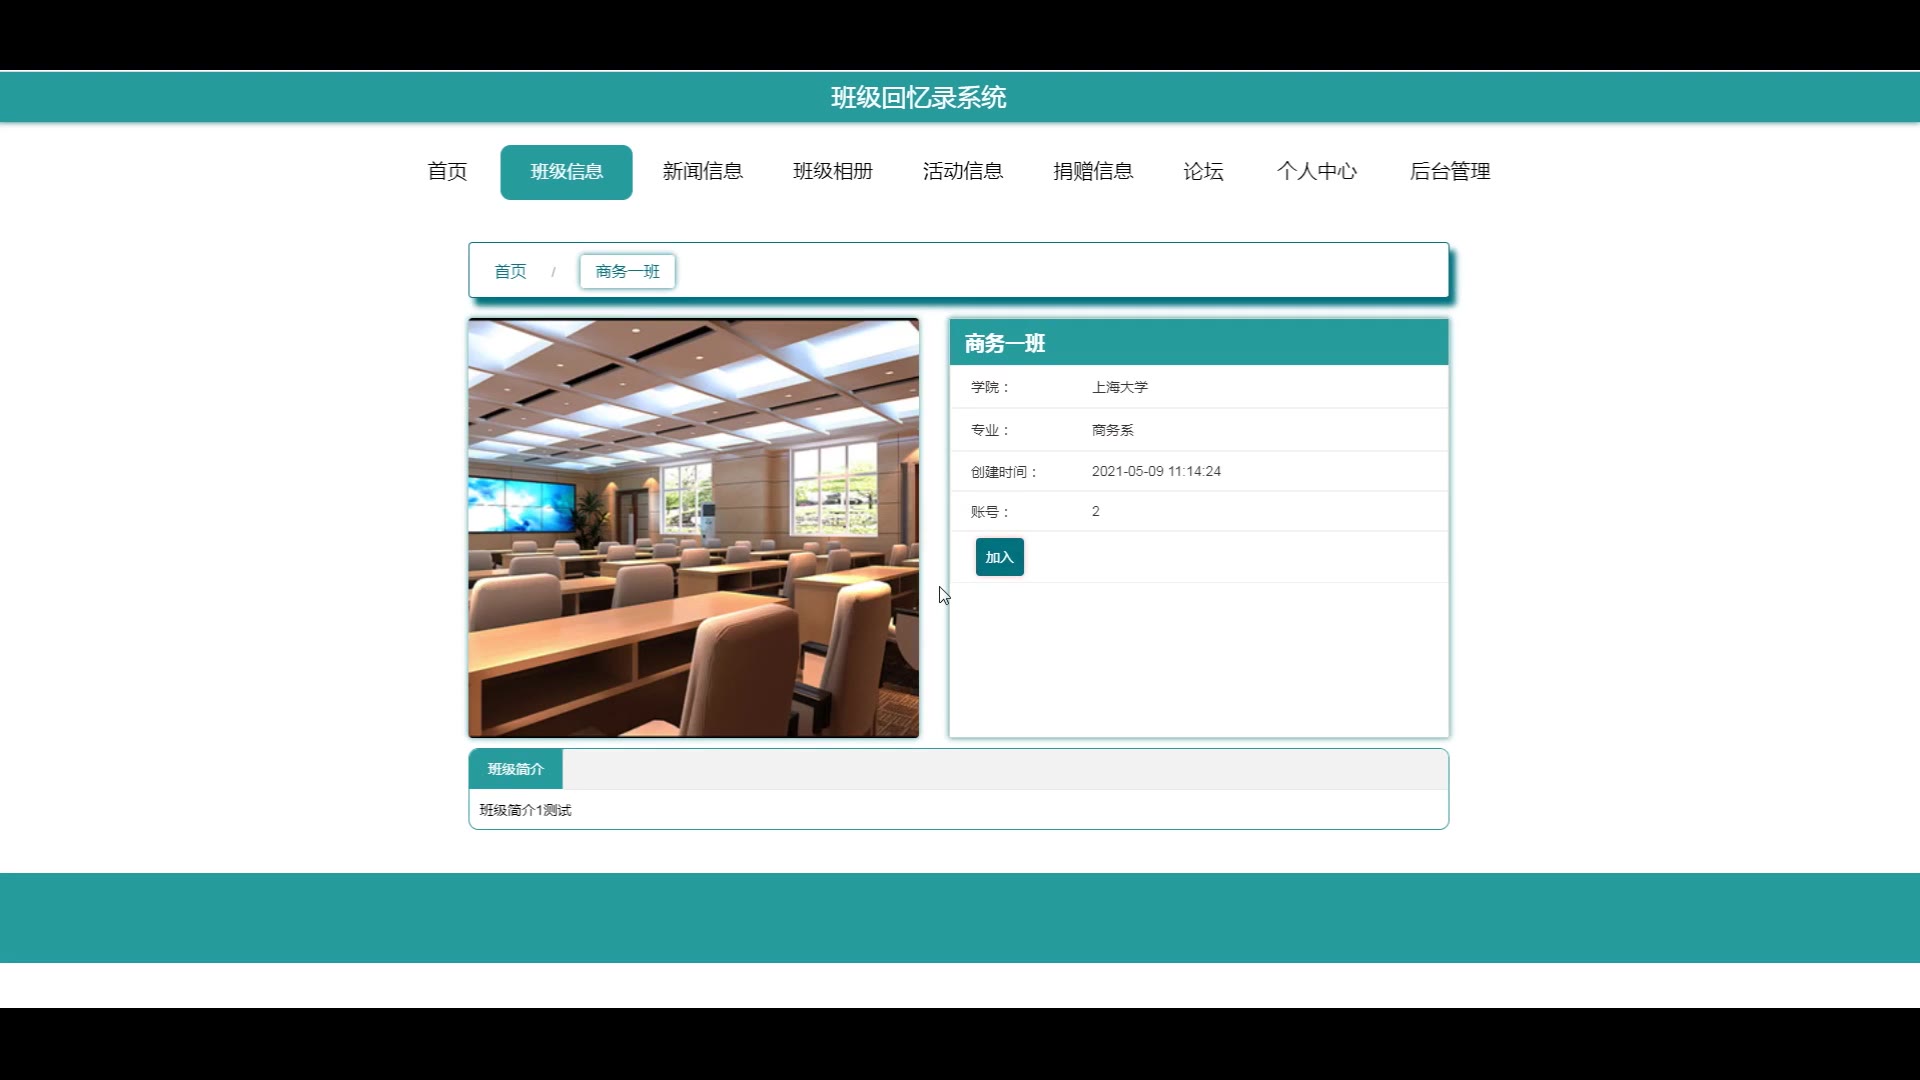Open 捐赠信息 from the top menu
The image size is (1920, 1080).
tap(1093, 171)
